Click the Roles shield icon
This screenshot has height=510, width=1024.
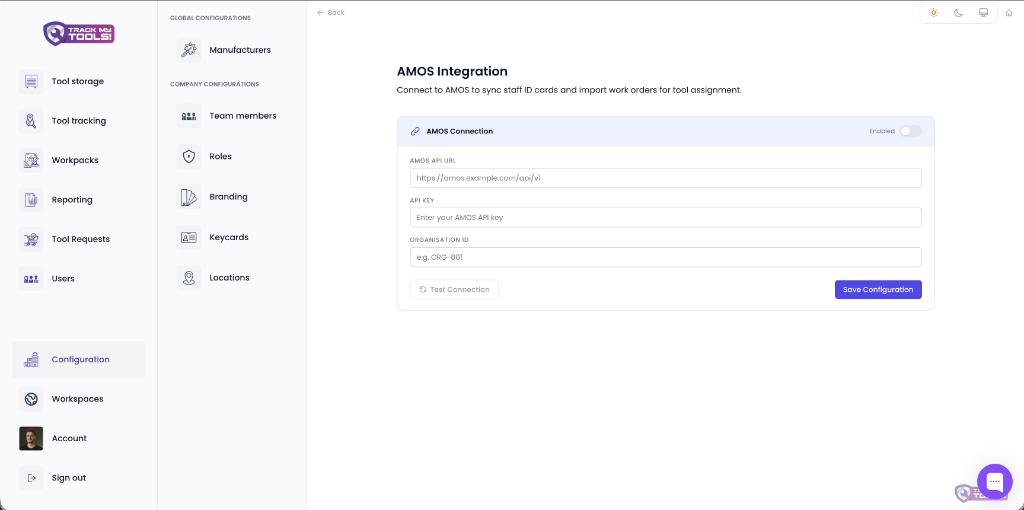pos(189,157)
